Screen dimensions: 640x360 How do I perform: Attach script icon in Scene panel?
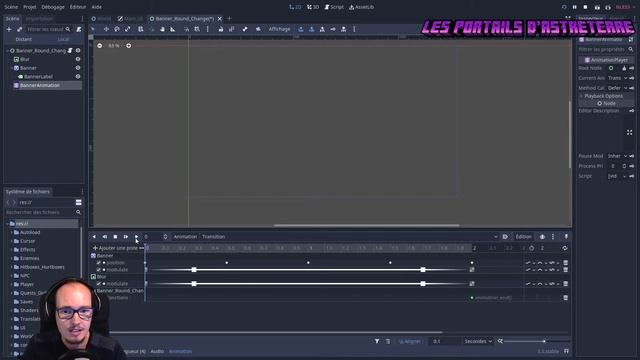coord(79,29)
